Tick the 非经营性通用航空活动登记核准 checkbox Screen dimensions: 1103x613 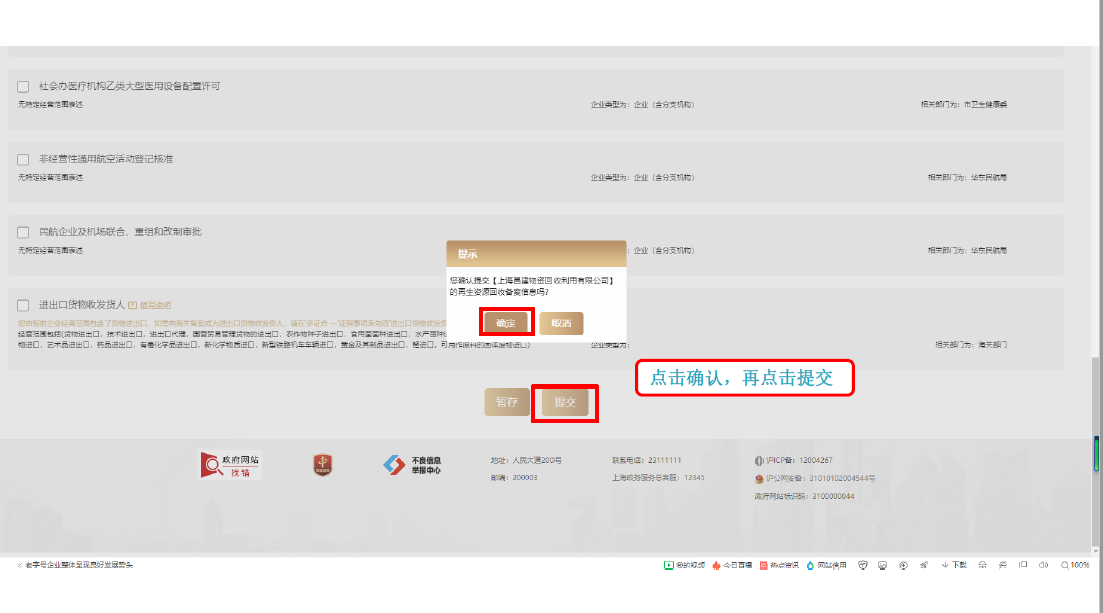(x=23, y=159)
